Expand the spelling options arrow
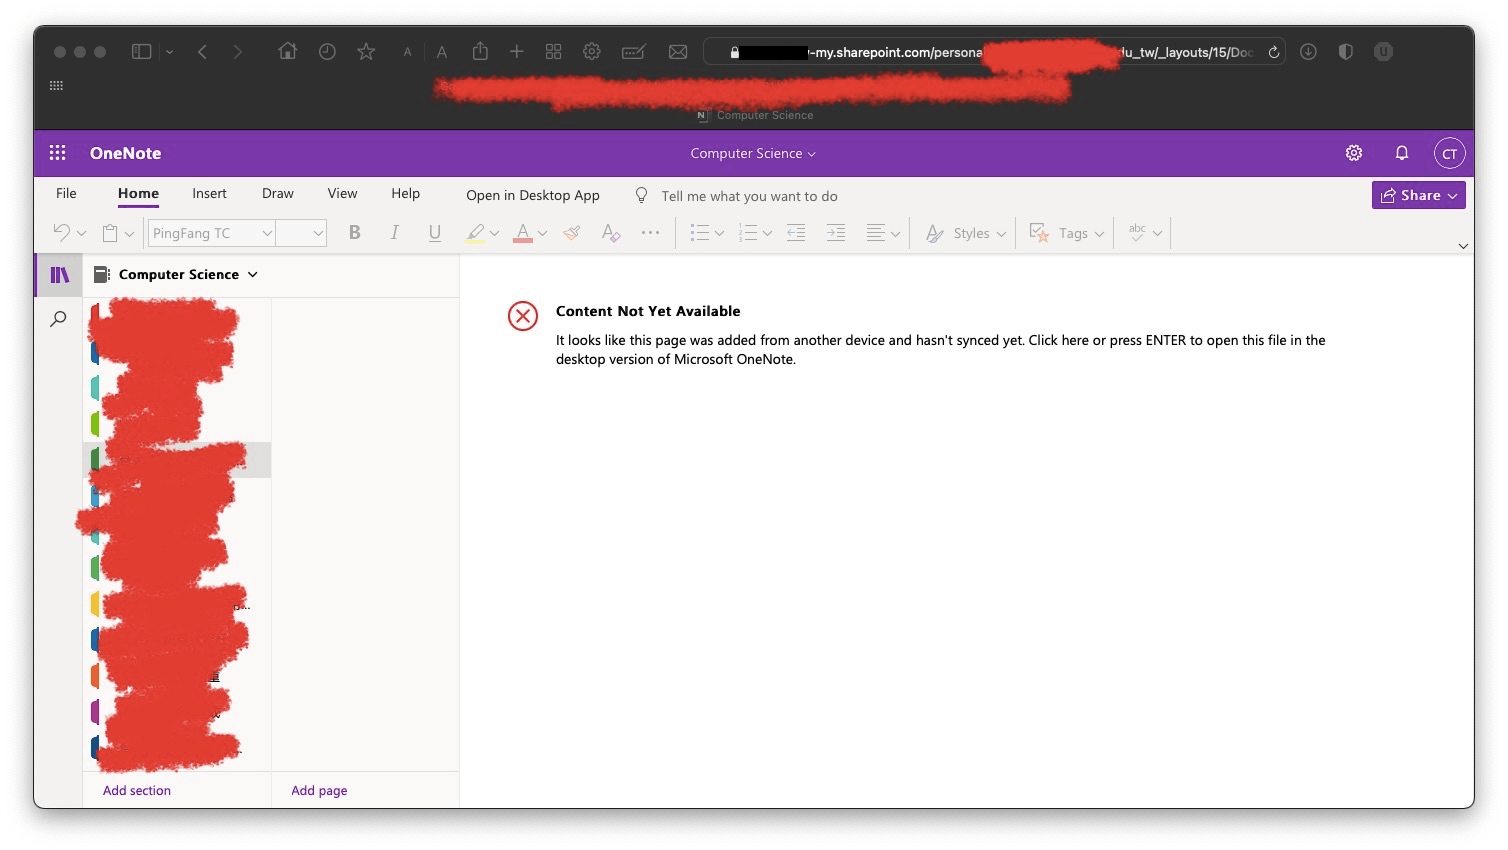 1157,234
